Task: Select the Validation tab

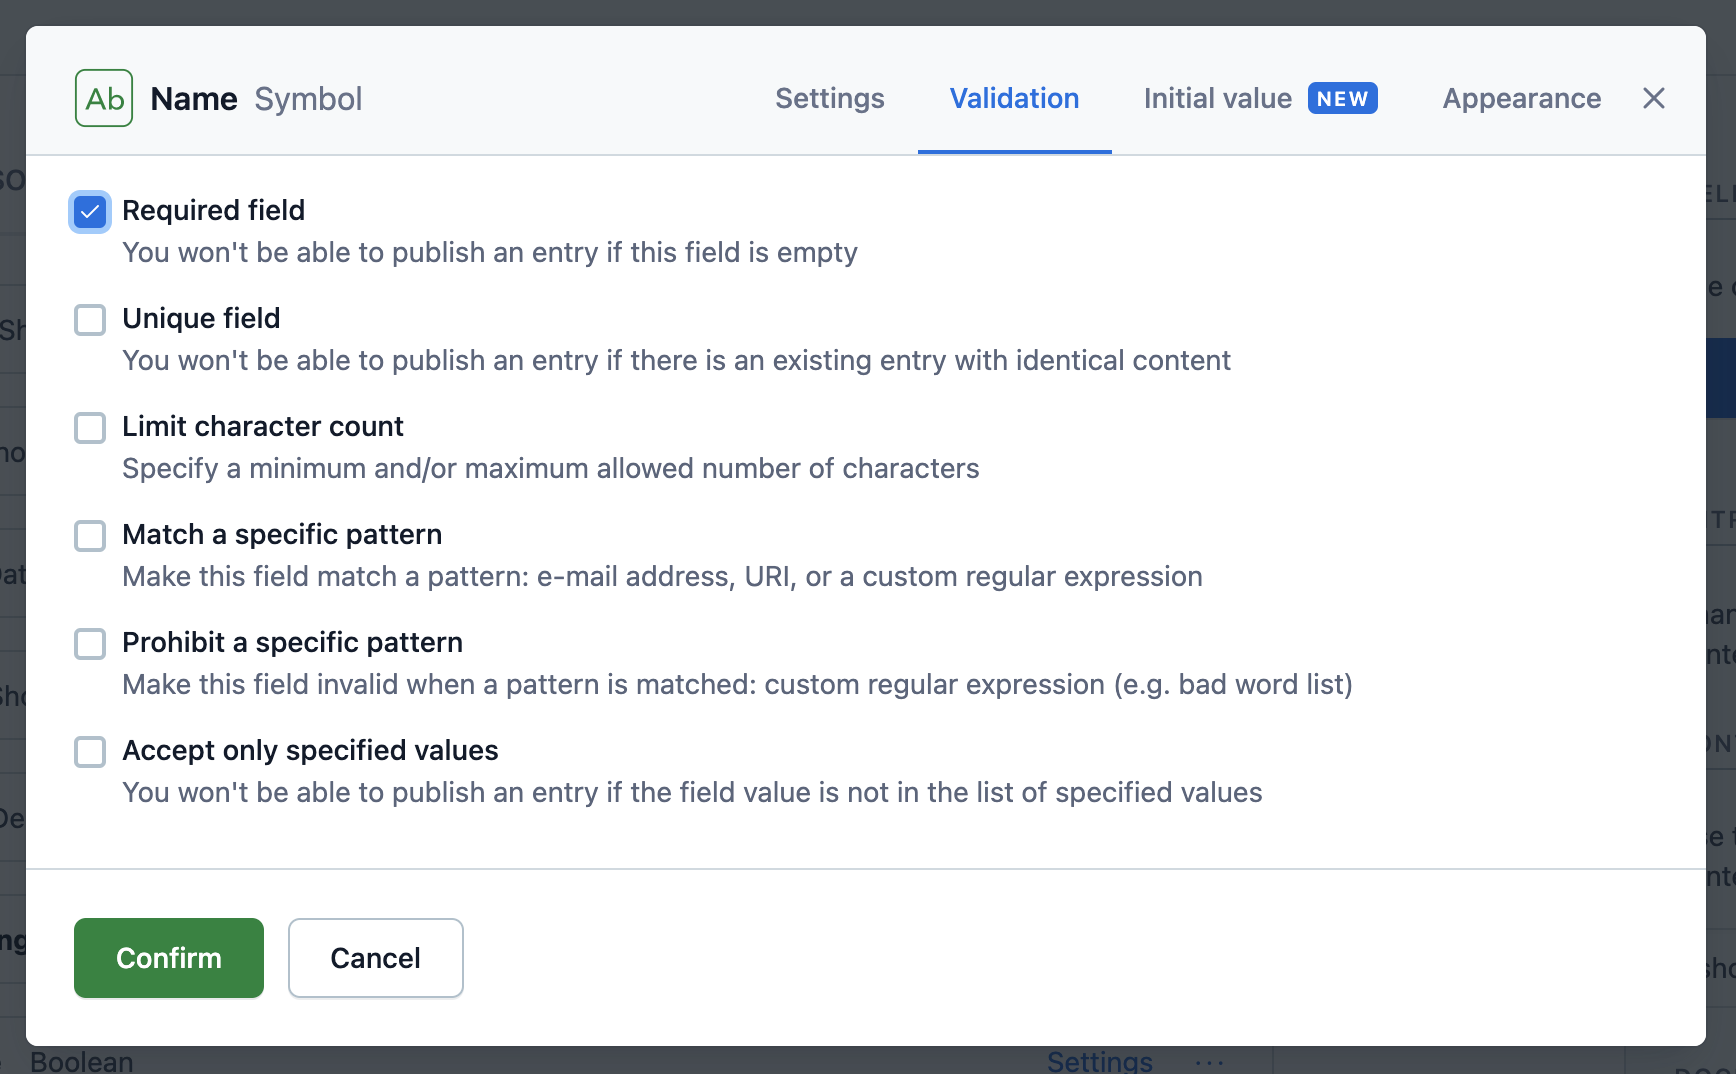Action: coord(1014,98)
